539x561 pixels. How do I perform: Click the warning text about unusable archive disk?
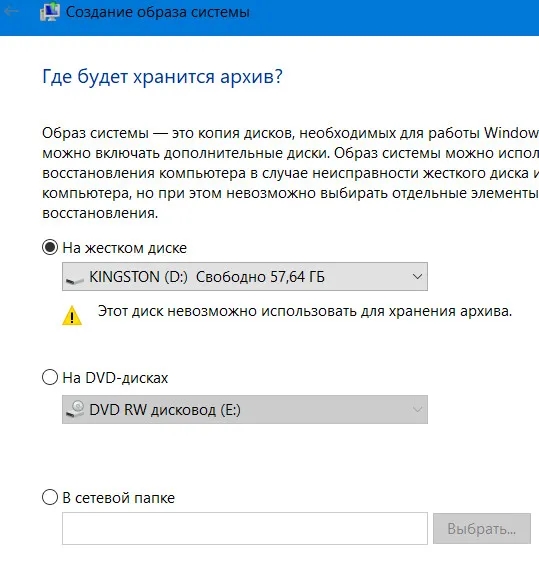pyautogui.click(x=305, y=311)
